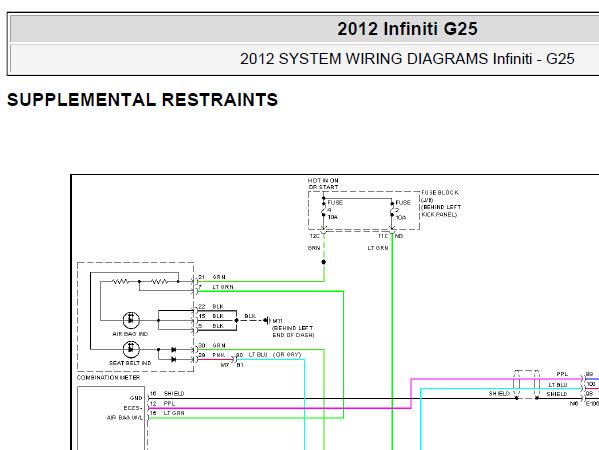The image size is (599, 450).
Task: Click the 'LT BLU (OR GRY)' wire label
Action: pos(275,354)
